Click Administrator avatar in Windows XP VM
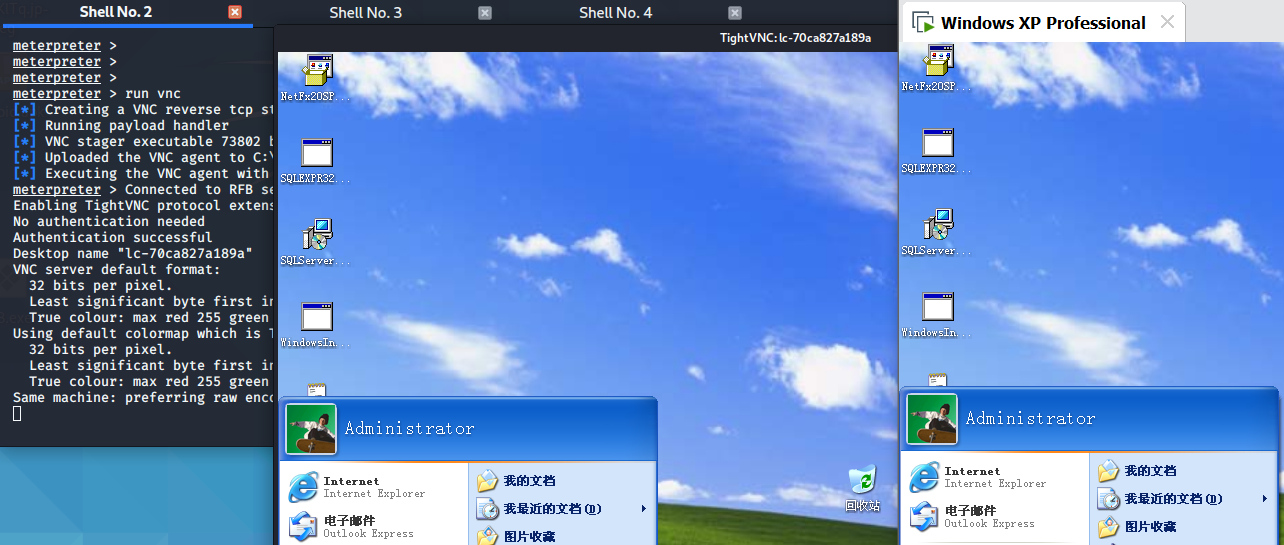Viewport: 1284px width, 545px height. pos(932,419)
